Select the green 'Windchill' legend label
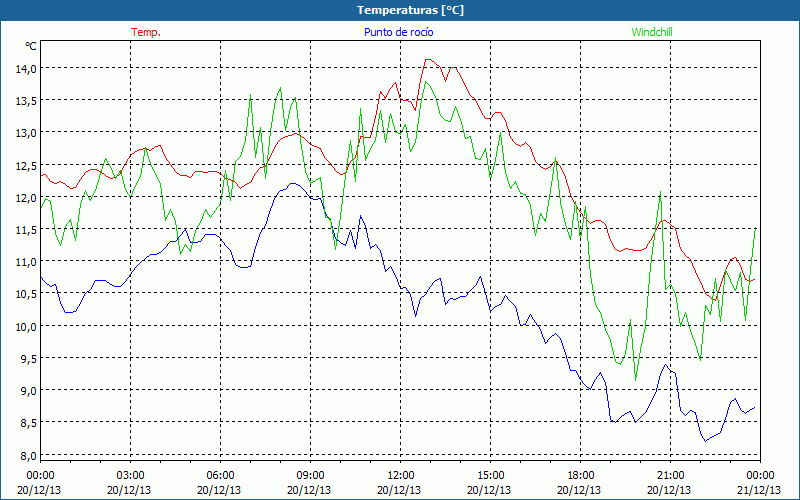 tap(652, 32)
